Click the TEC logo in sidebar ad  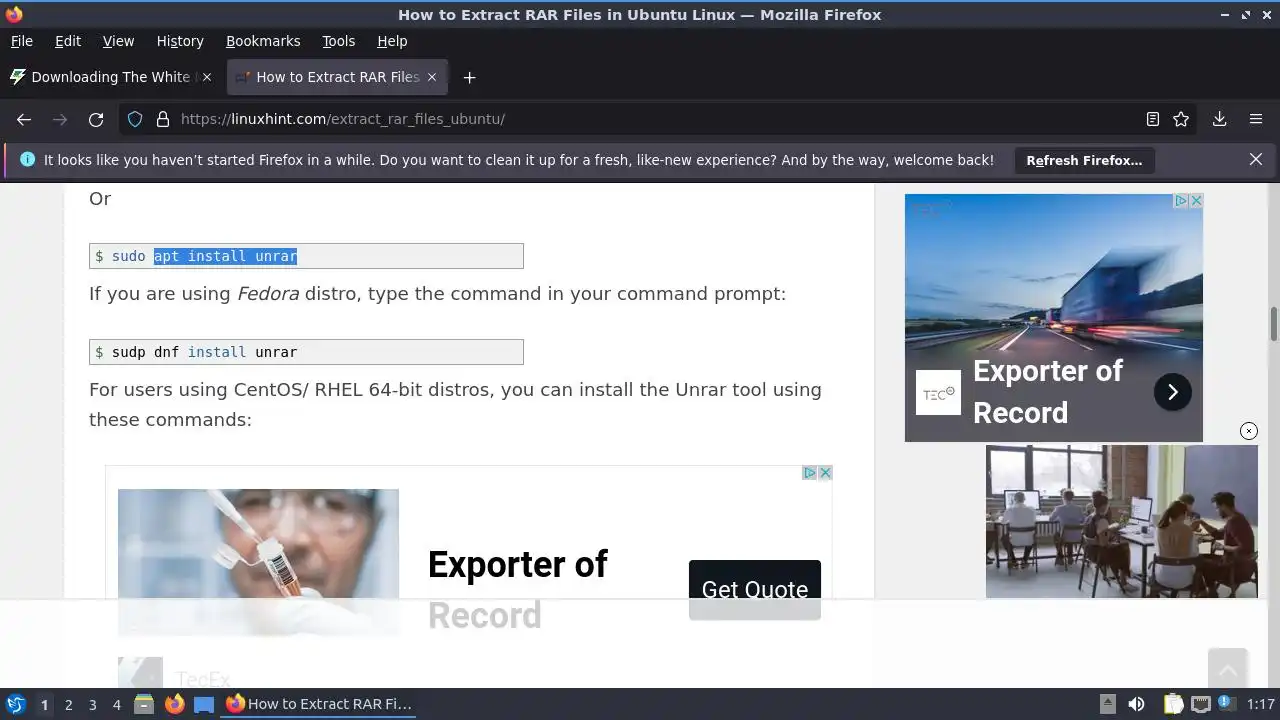coord(938,393)
